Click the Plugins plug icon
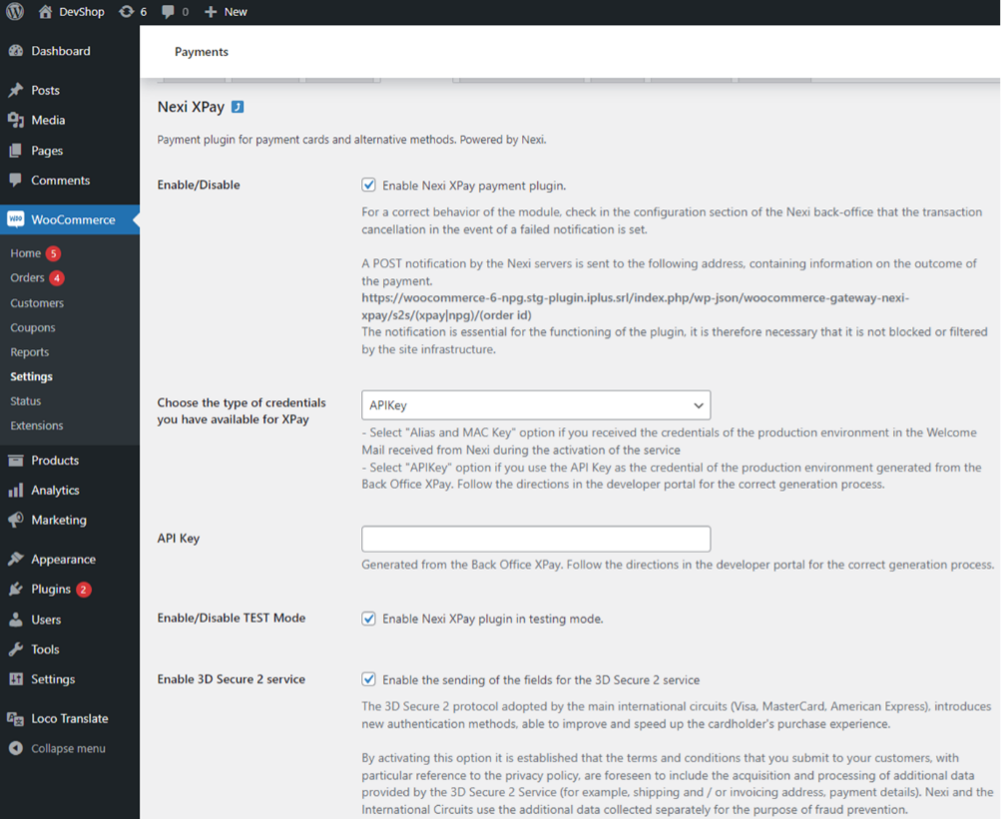This screenshot has width=1005, height=821. 16,589
